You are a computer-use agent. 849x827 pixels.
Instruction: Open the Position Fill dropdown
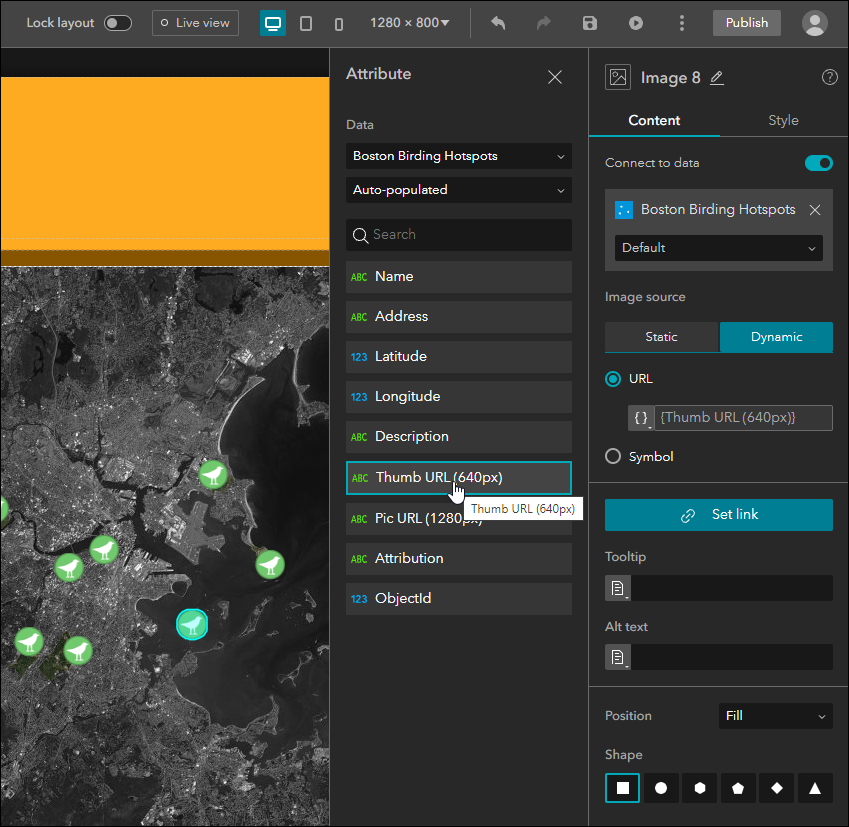pyautogui.click(x=775, y=716)
